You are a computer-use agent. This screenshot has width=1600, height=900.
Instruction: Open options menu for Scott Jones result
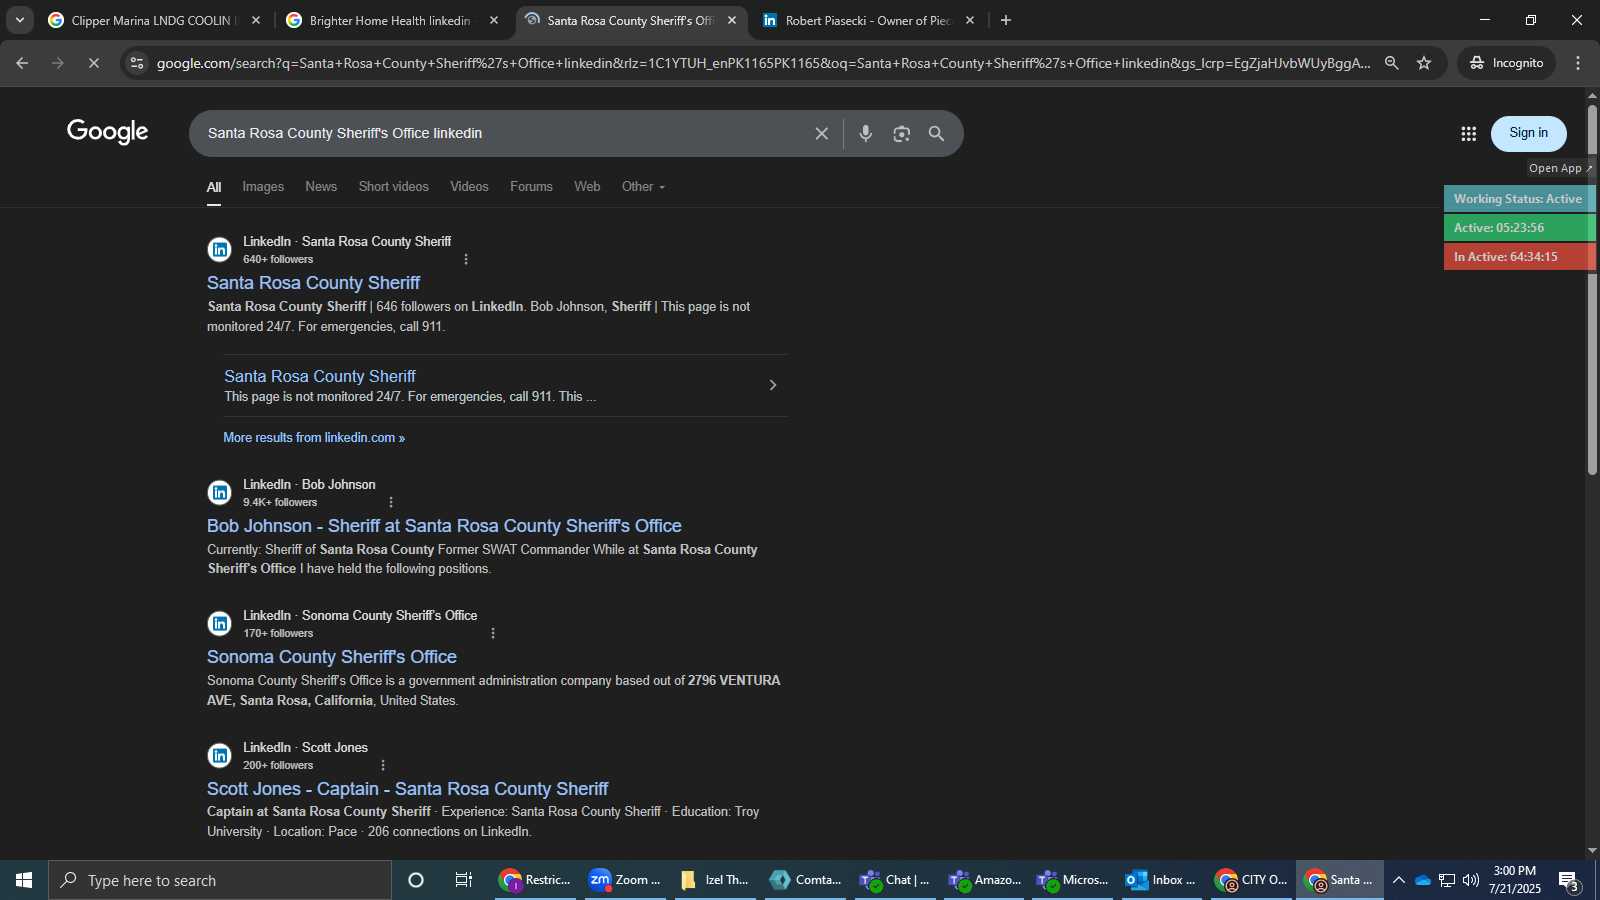[x=383, y=765]
